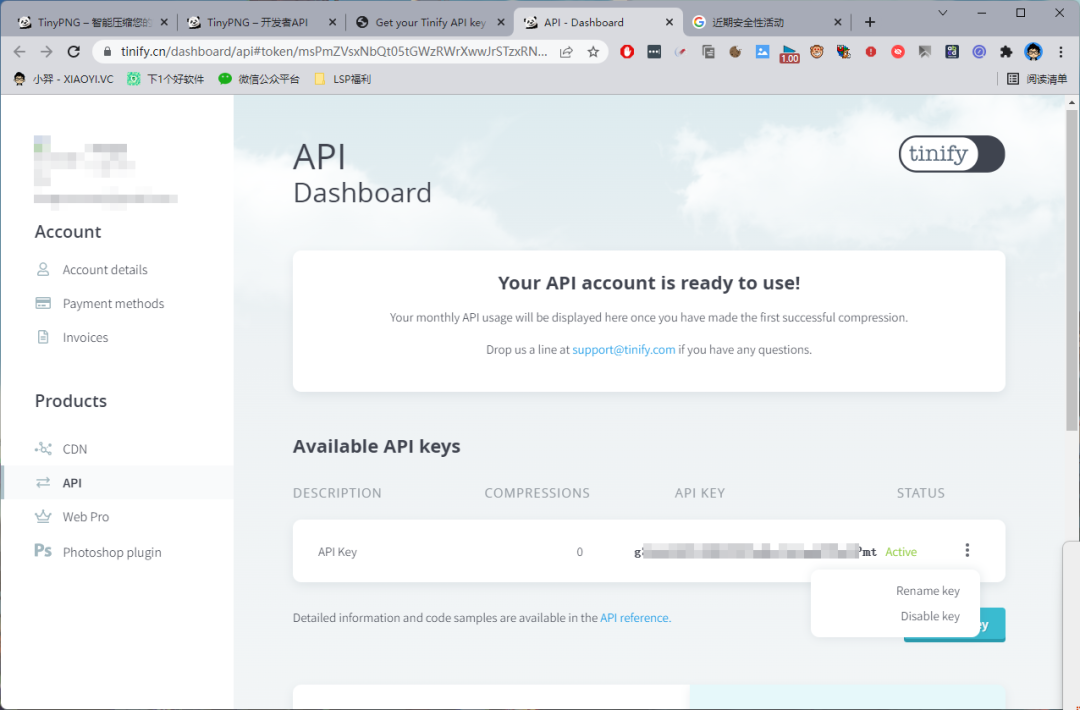Image resolution: width=1080 pixels, height=710 pixels.
Task: Select CDN under Products
Action: 74,449
